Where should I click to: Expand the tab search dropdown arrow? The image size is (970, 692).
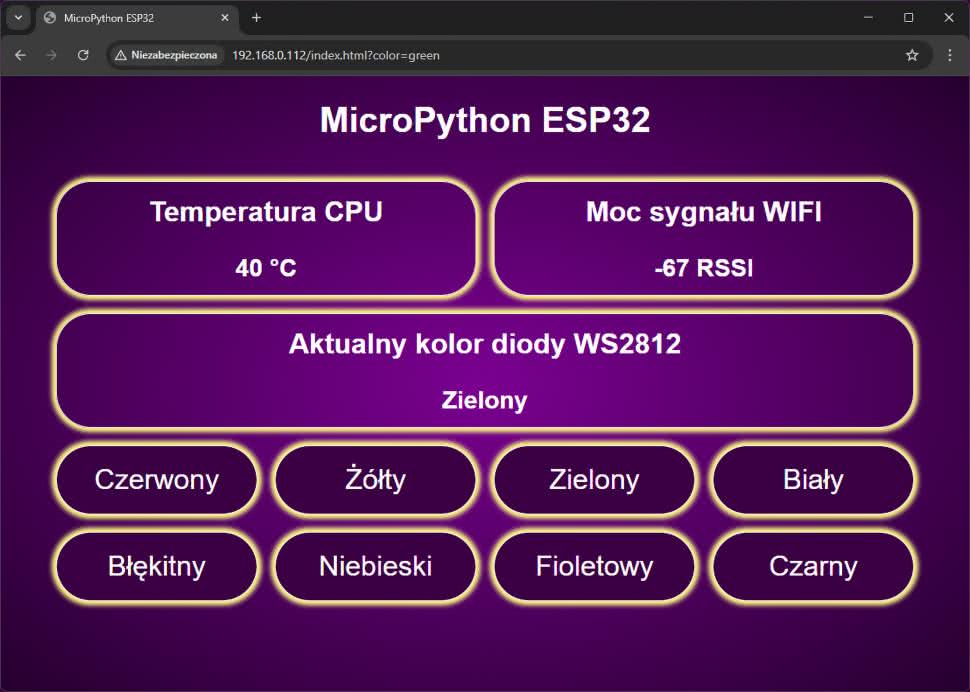17,18
